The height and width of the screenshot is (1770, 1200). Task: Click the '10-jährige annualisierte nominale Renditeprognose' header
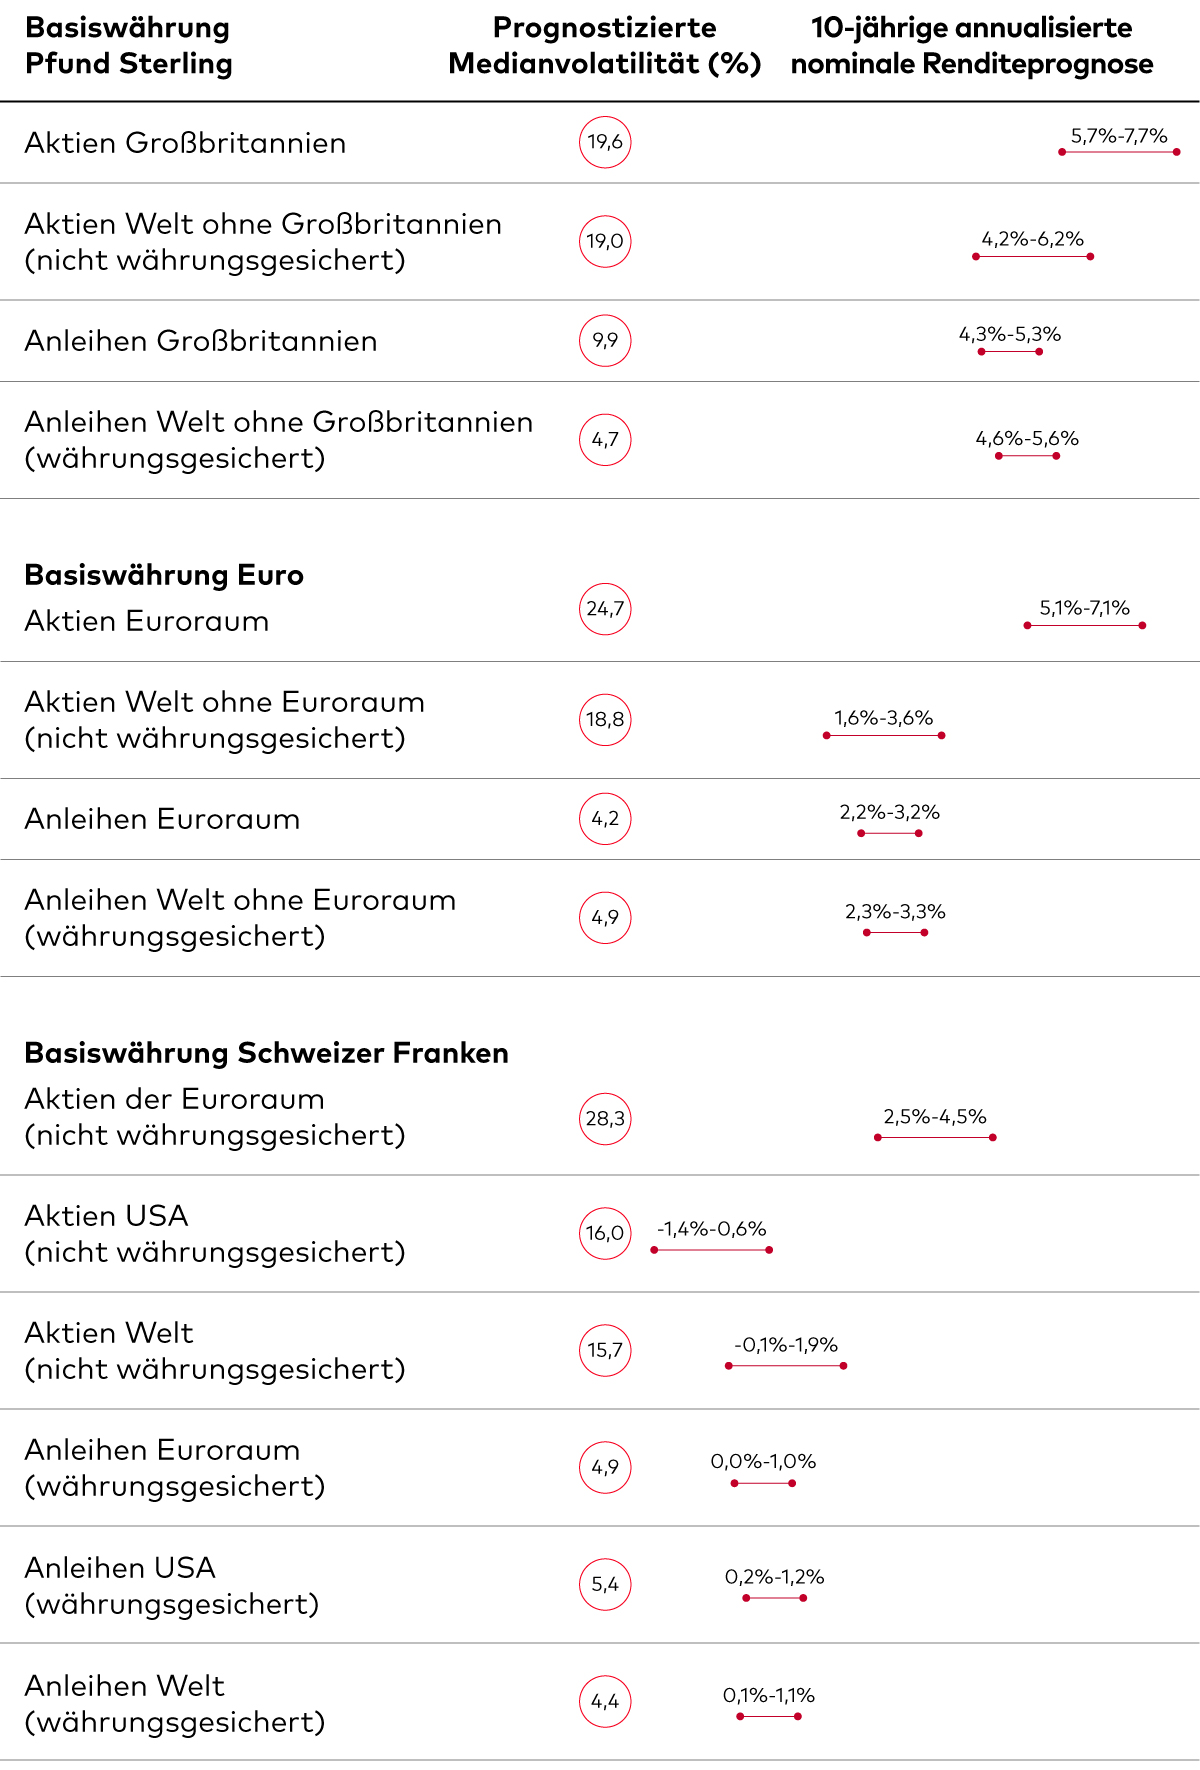[972, 46]
